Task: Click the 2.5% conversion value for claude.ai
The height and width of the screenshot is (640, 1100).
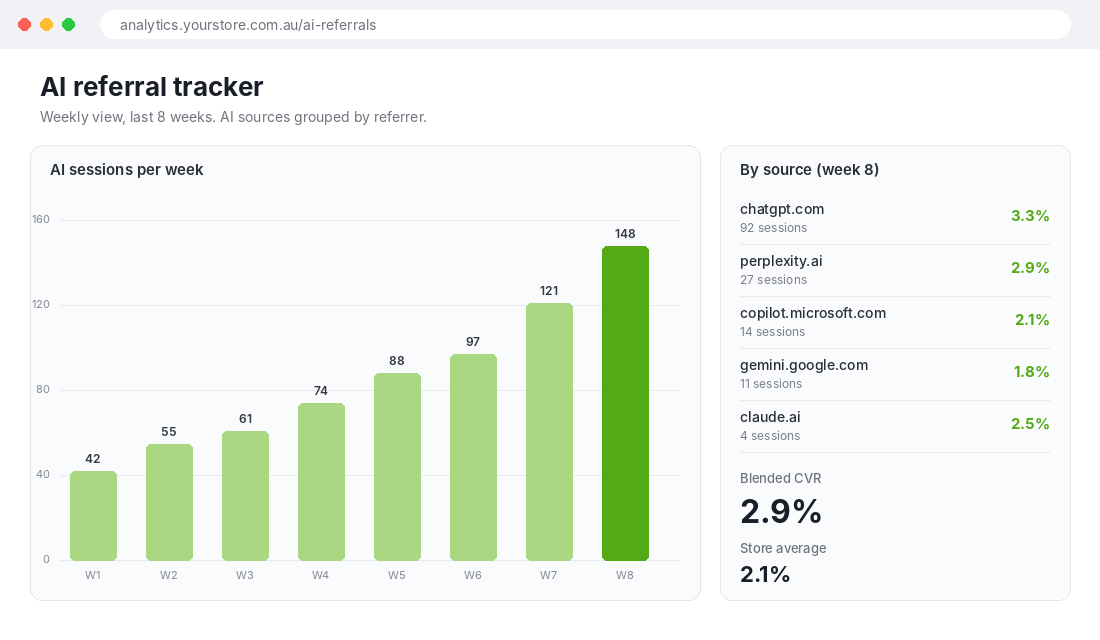Action: [1030, 423]
